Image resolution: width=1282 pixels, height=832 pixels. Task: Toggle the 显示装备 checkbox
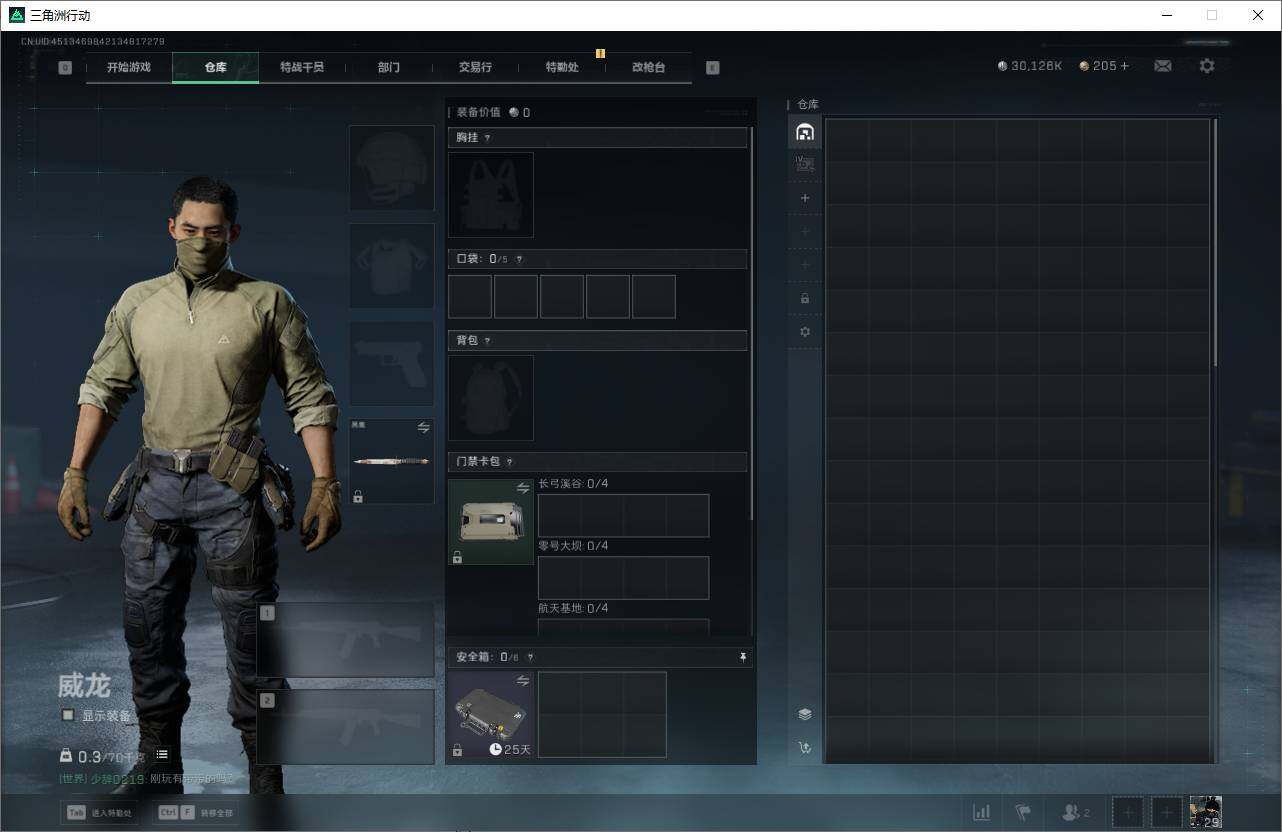coord(68,715)
